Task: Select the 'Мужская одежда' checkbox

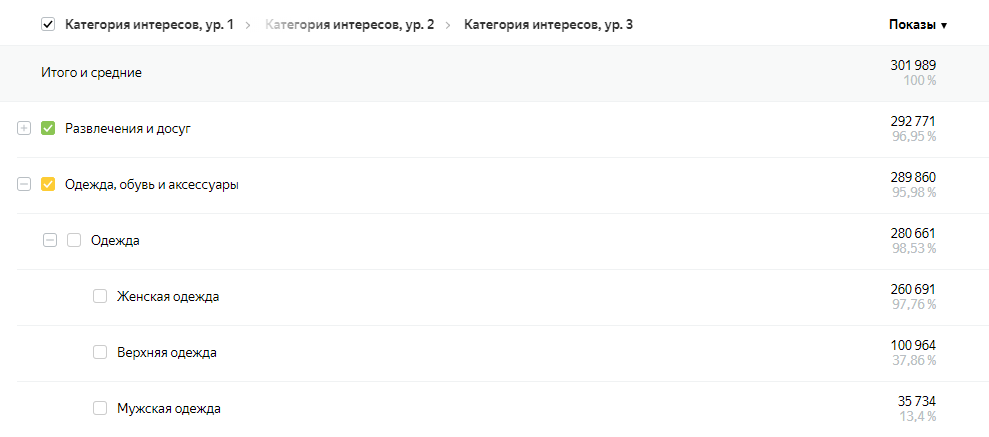Action: click(100, 409)
